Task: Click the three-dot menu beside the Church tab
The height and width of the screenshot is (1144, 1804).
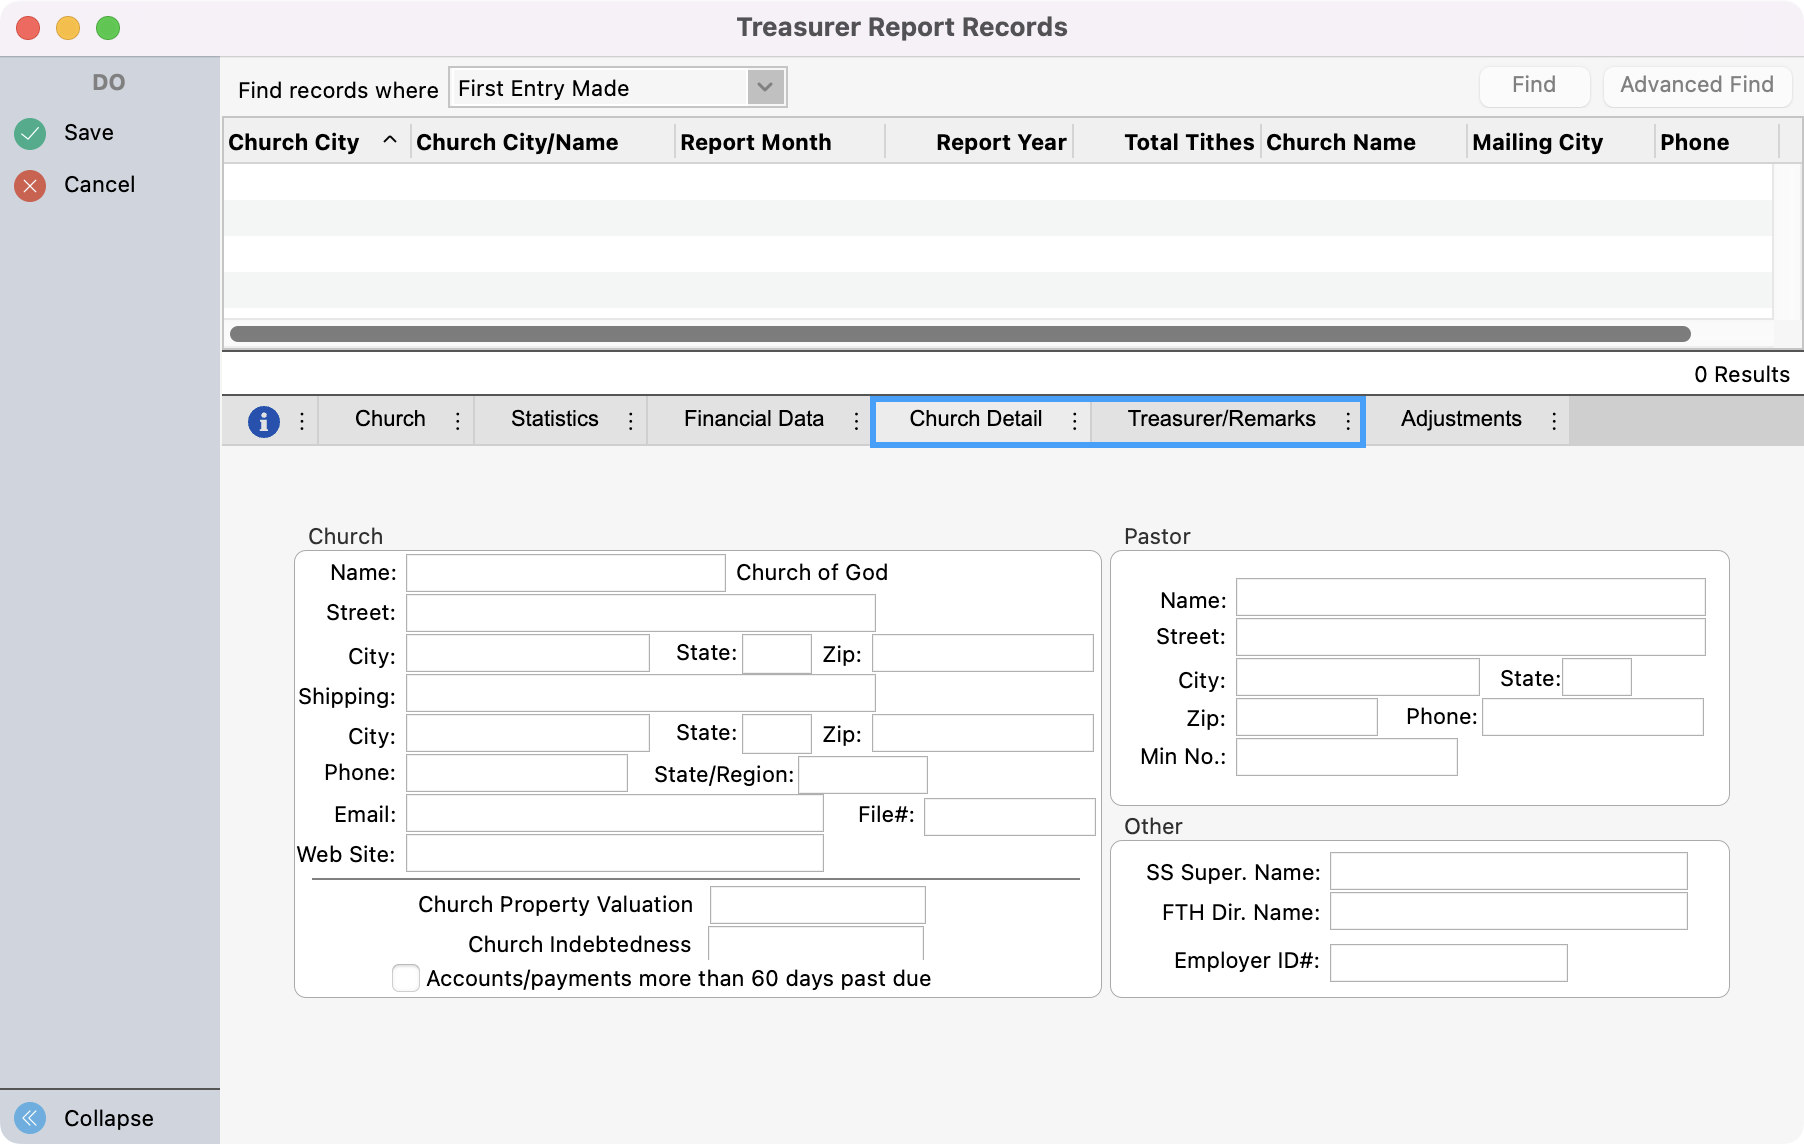Action: click(x=456, y=421)
